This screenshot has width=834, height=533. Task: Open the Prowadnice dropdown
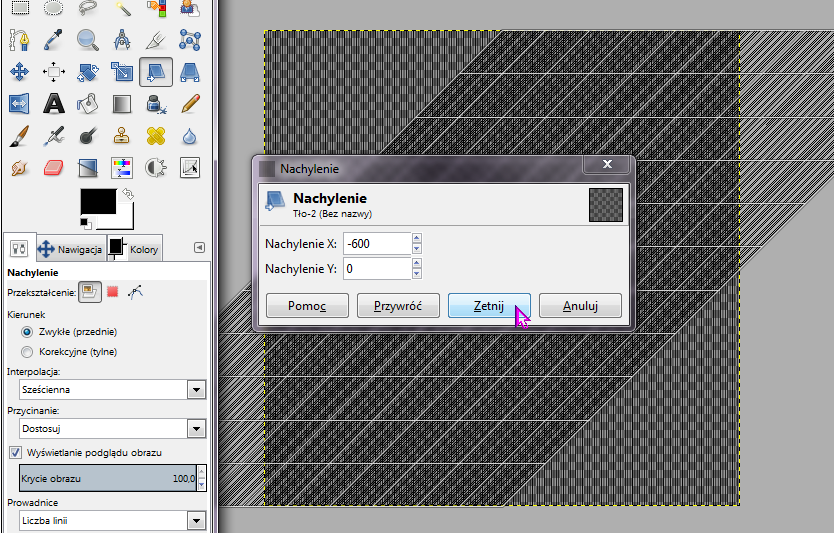(112, 520)
